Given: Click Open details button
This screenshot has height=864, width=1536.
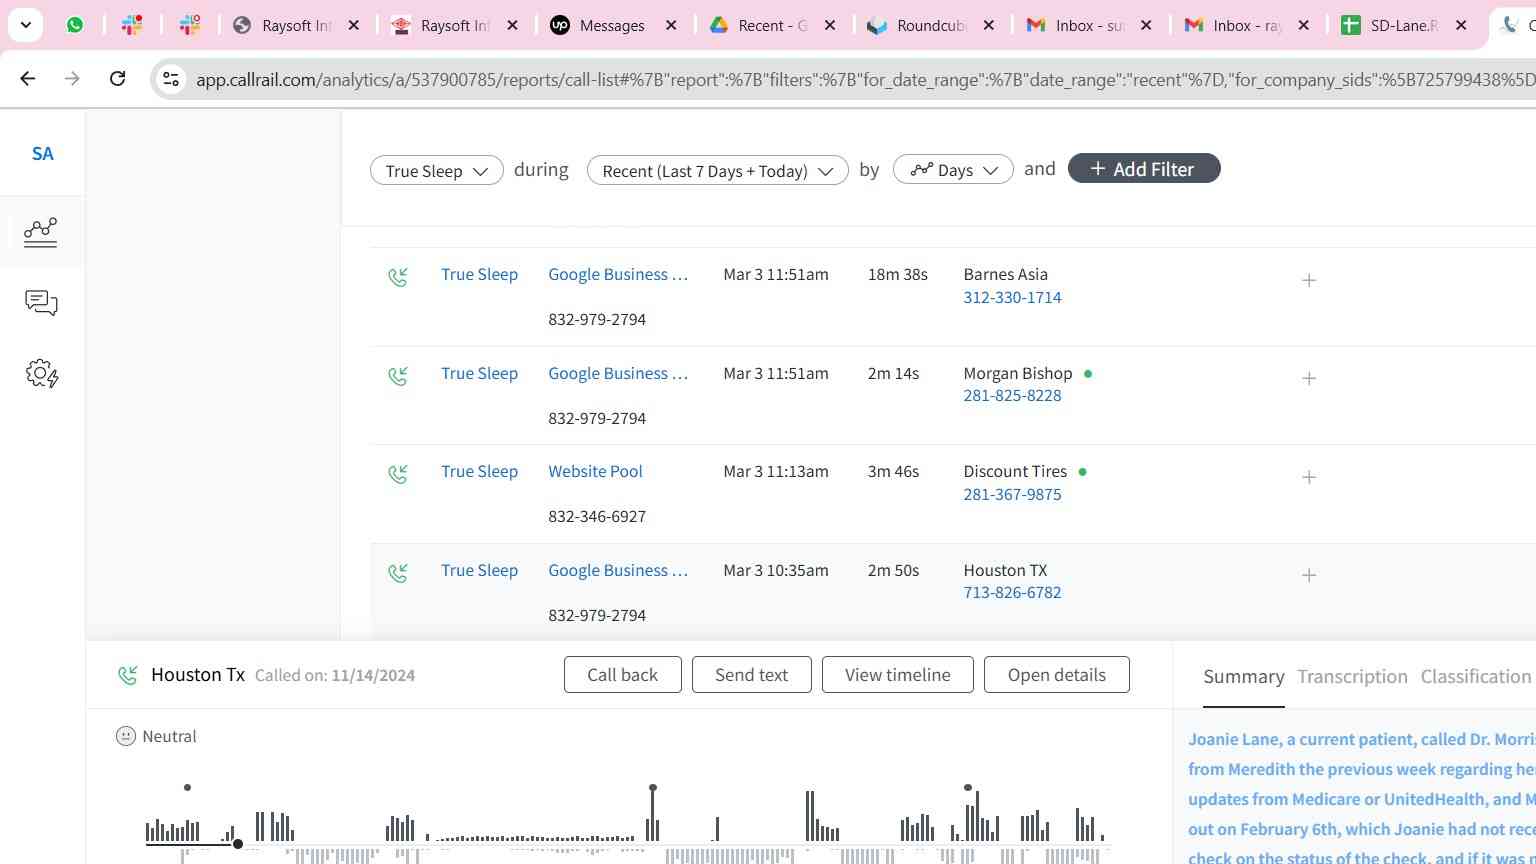Looking at the screenshot, I should pos(1056,675).
